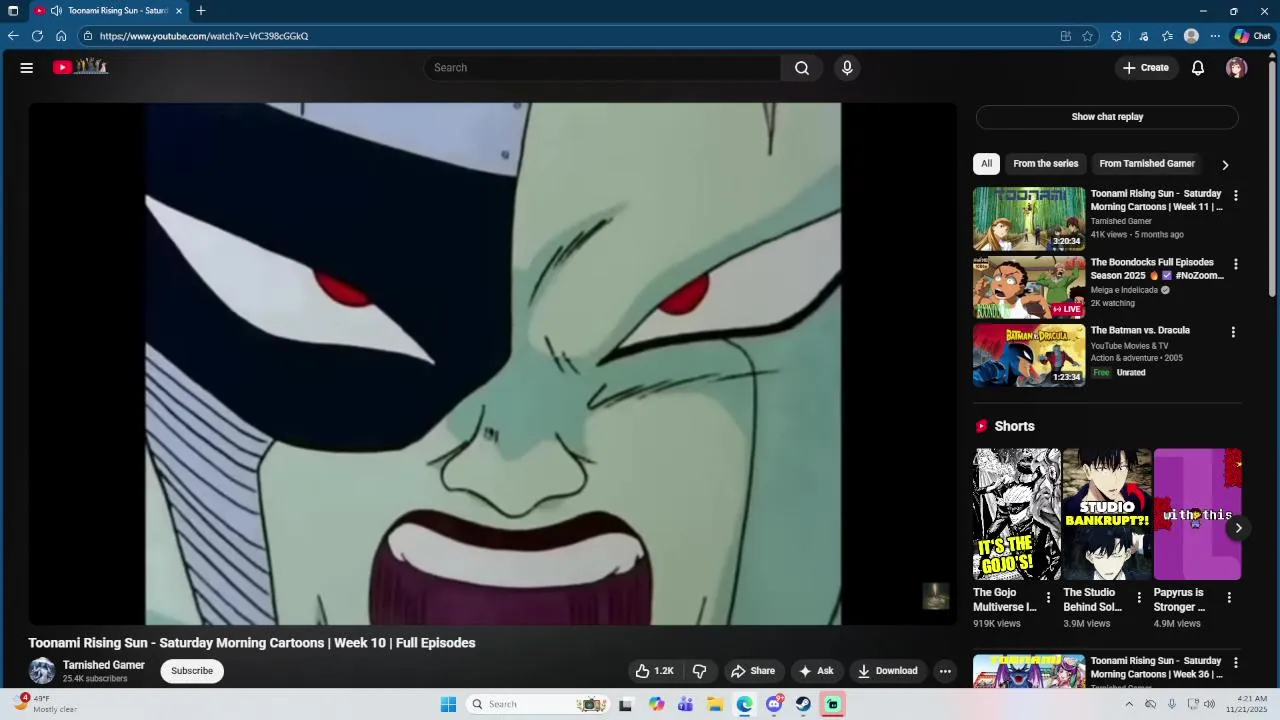Open the YouTube account avatar menu
1280x720 pixels.
click(1237, 68)
